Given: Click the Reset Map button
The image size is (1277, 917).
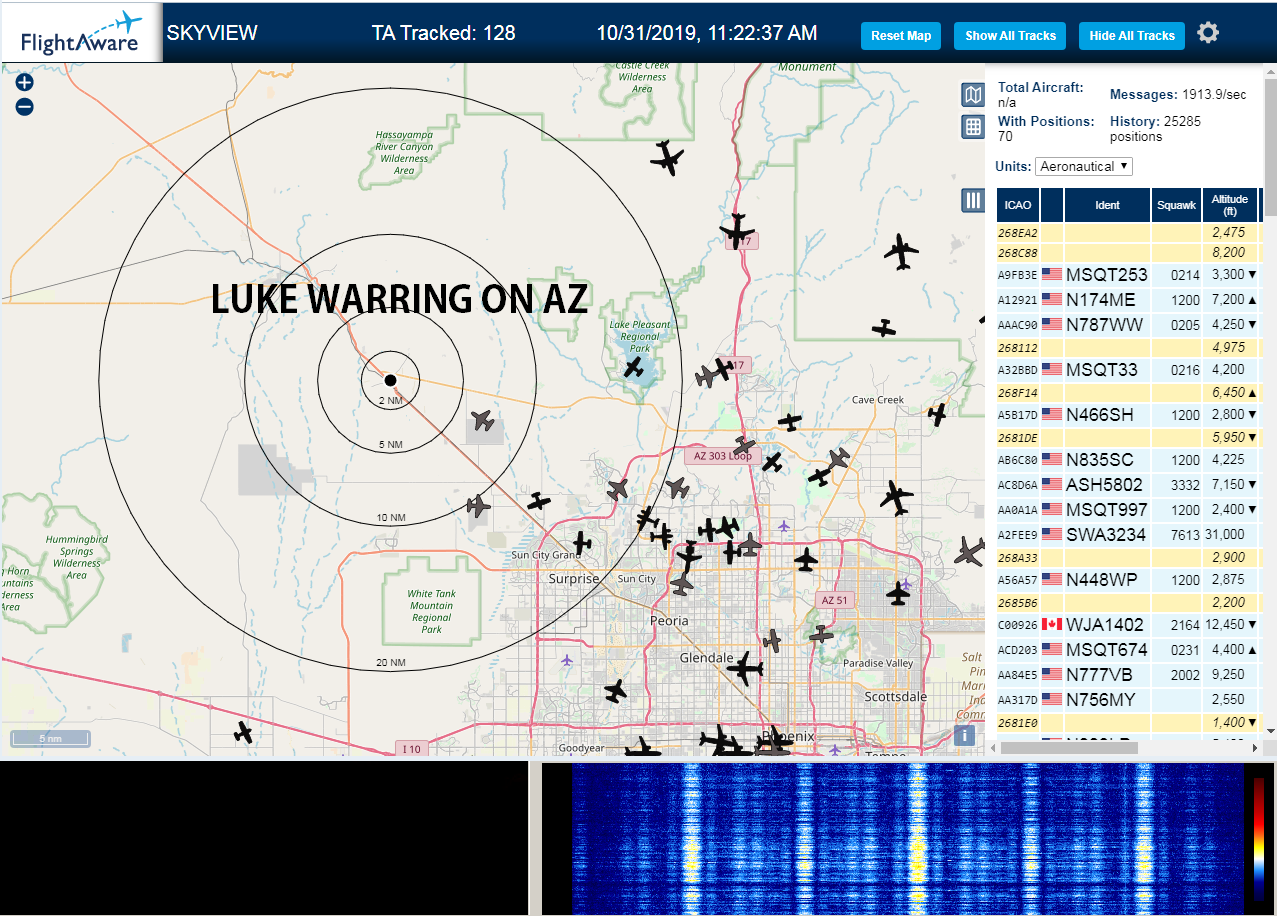Looking at the screenshot, I should tap(901, 36).
